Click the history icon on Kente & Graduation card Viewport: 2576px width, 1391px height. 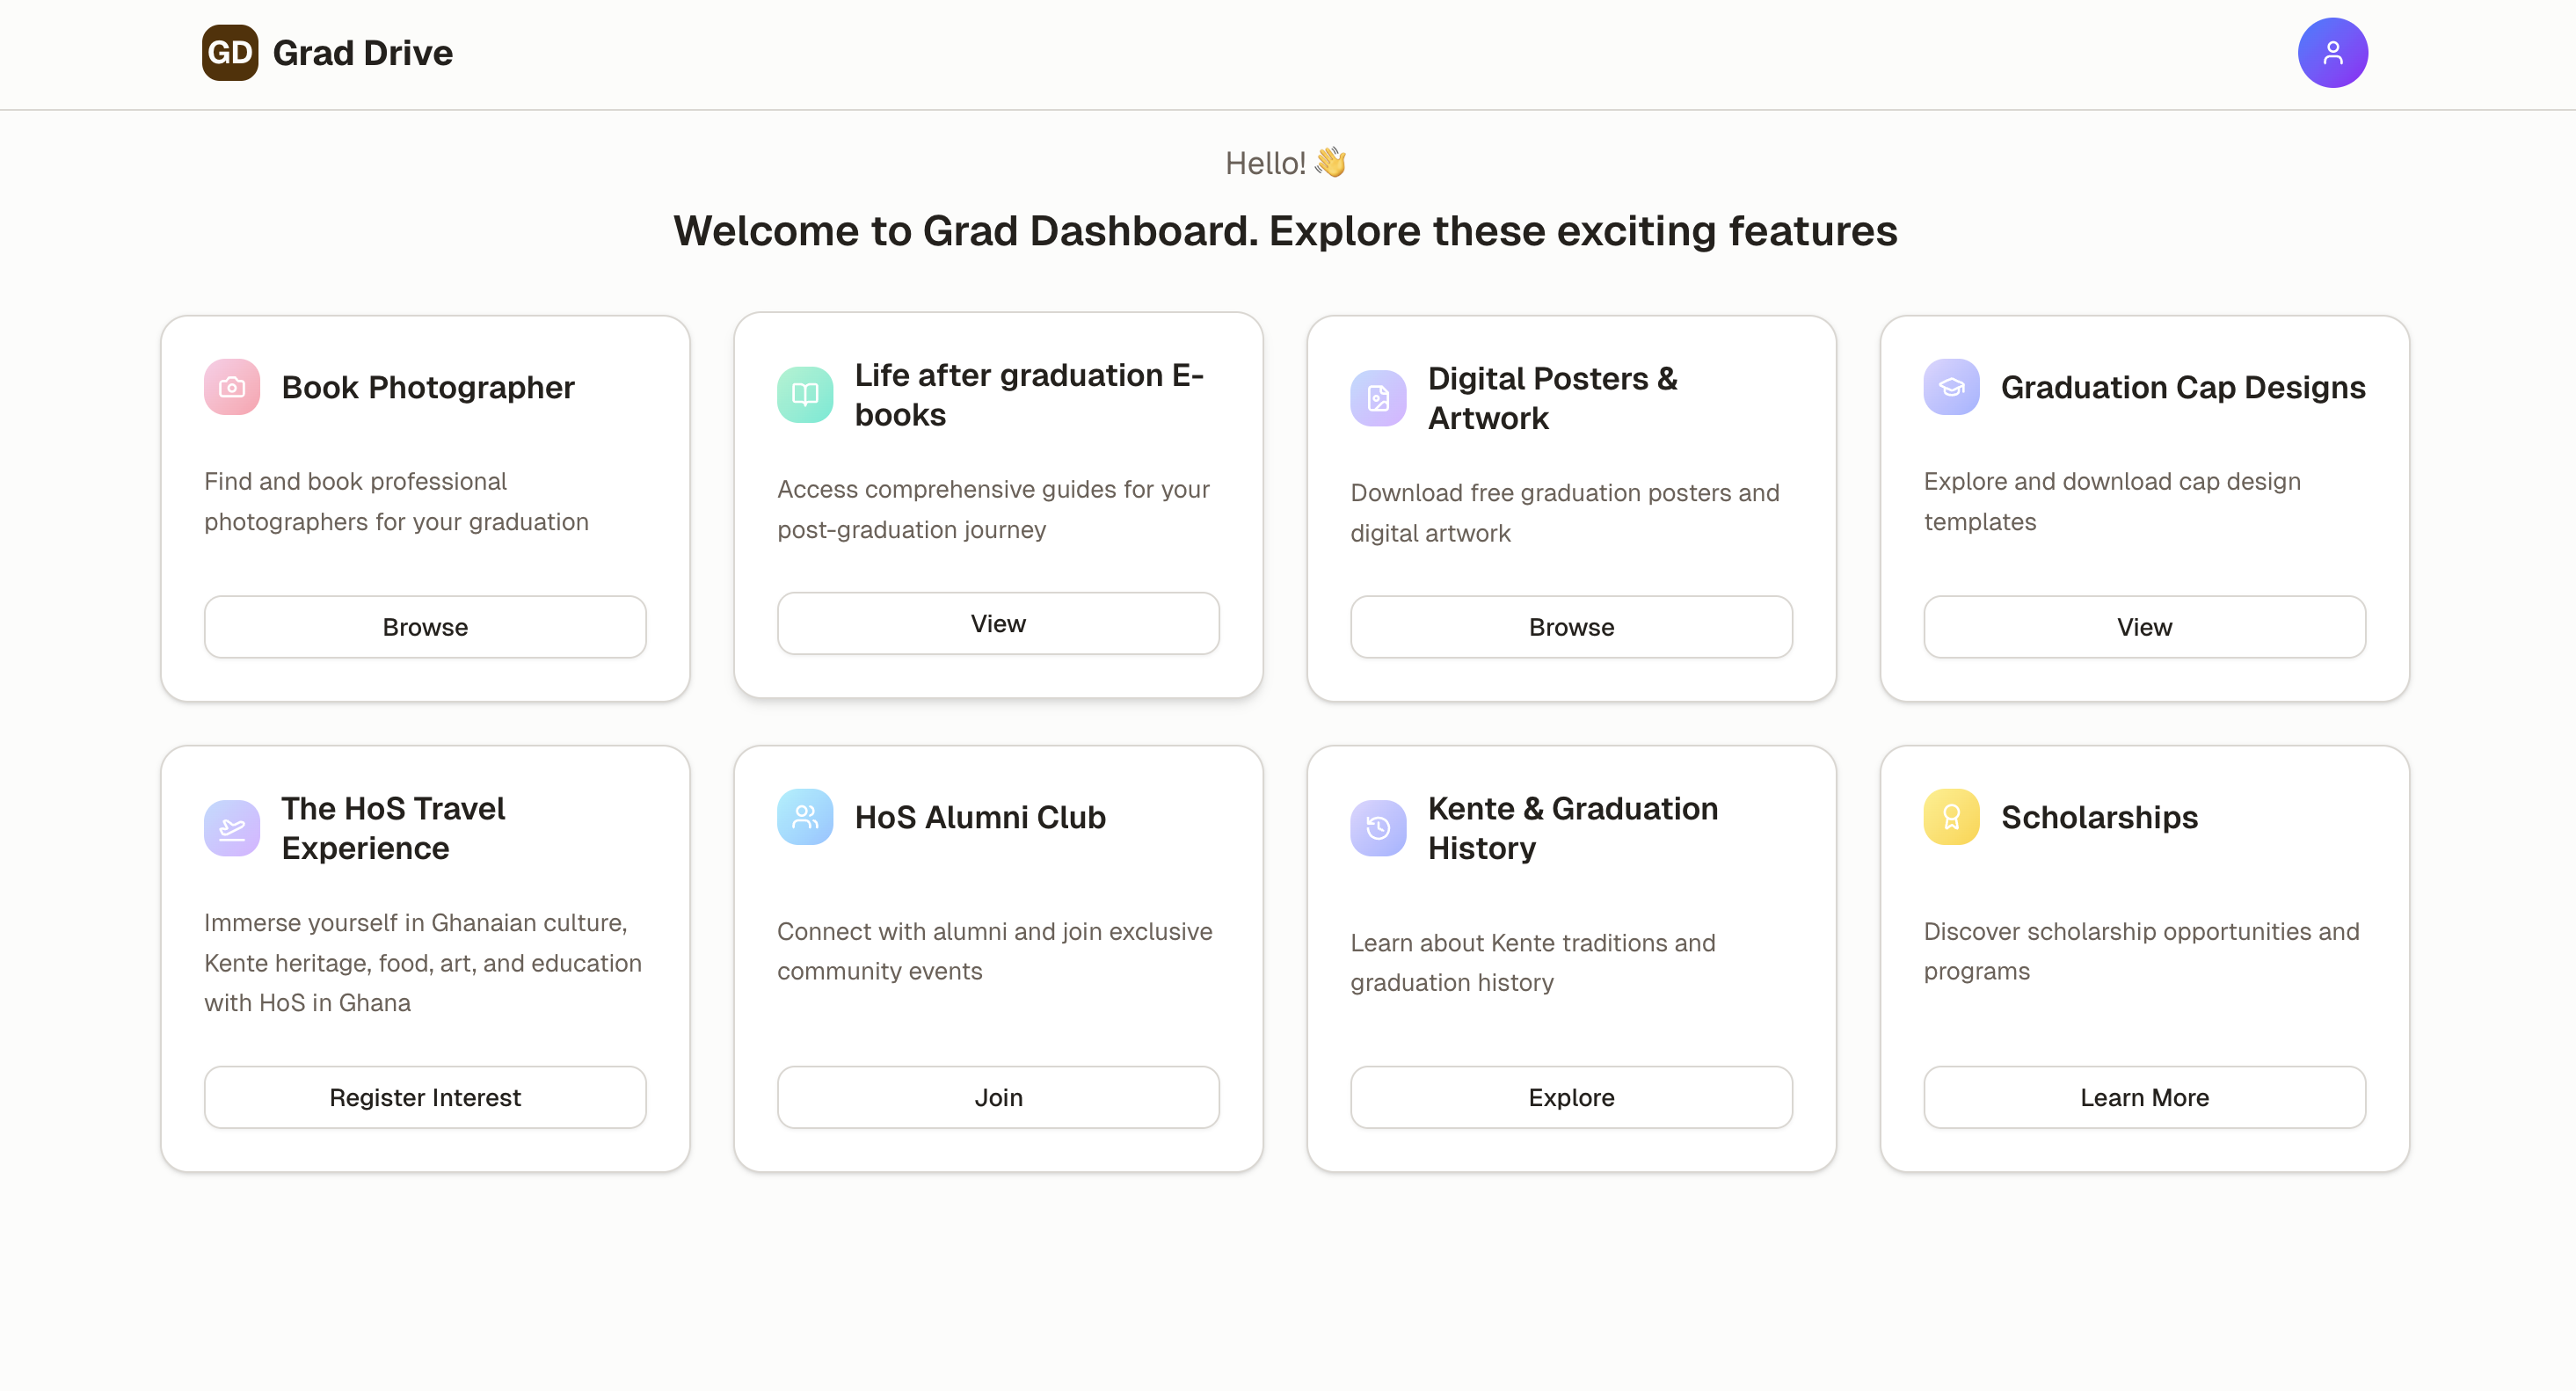click(1377, 828)
